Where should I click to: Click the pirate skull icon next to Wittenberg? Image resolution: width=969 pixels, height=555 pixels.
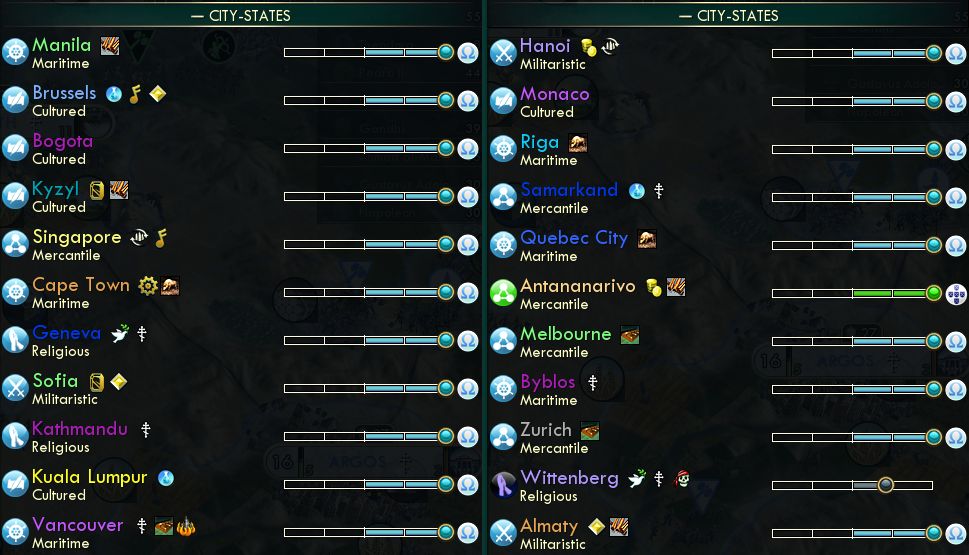[x=682, y=478]
